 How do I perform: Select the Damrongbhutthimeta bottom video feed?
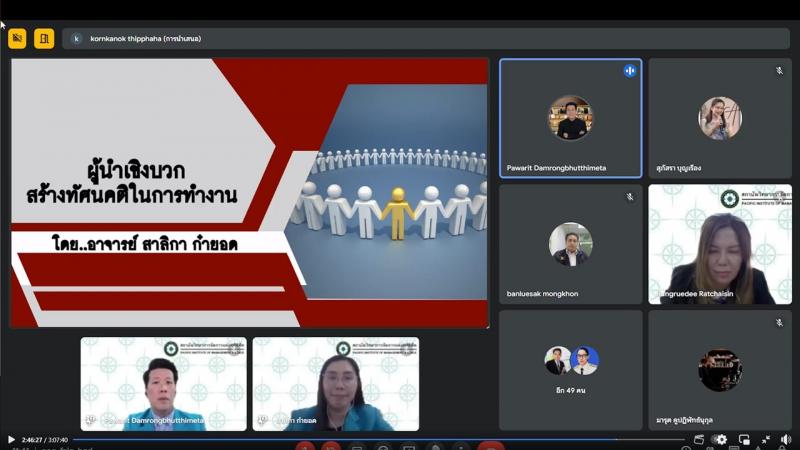(163, 384)
